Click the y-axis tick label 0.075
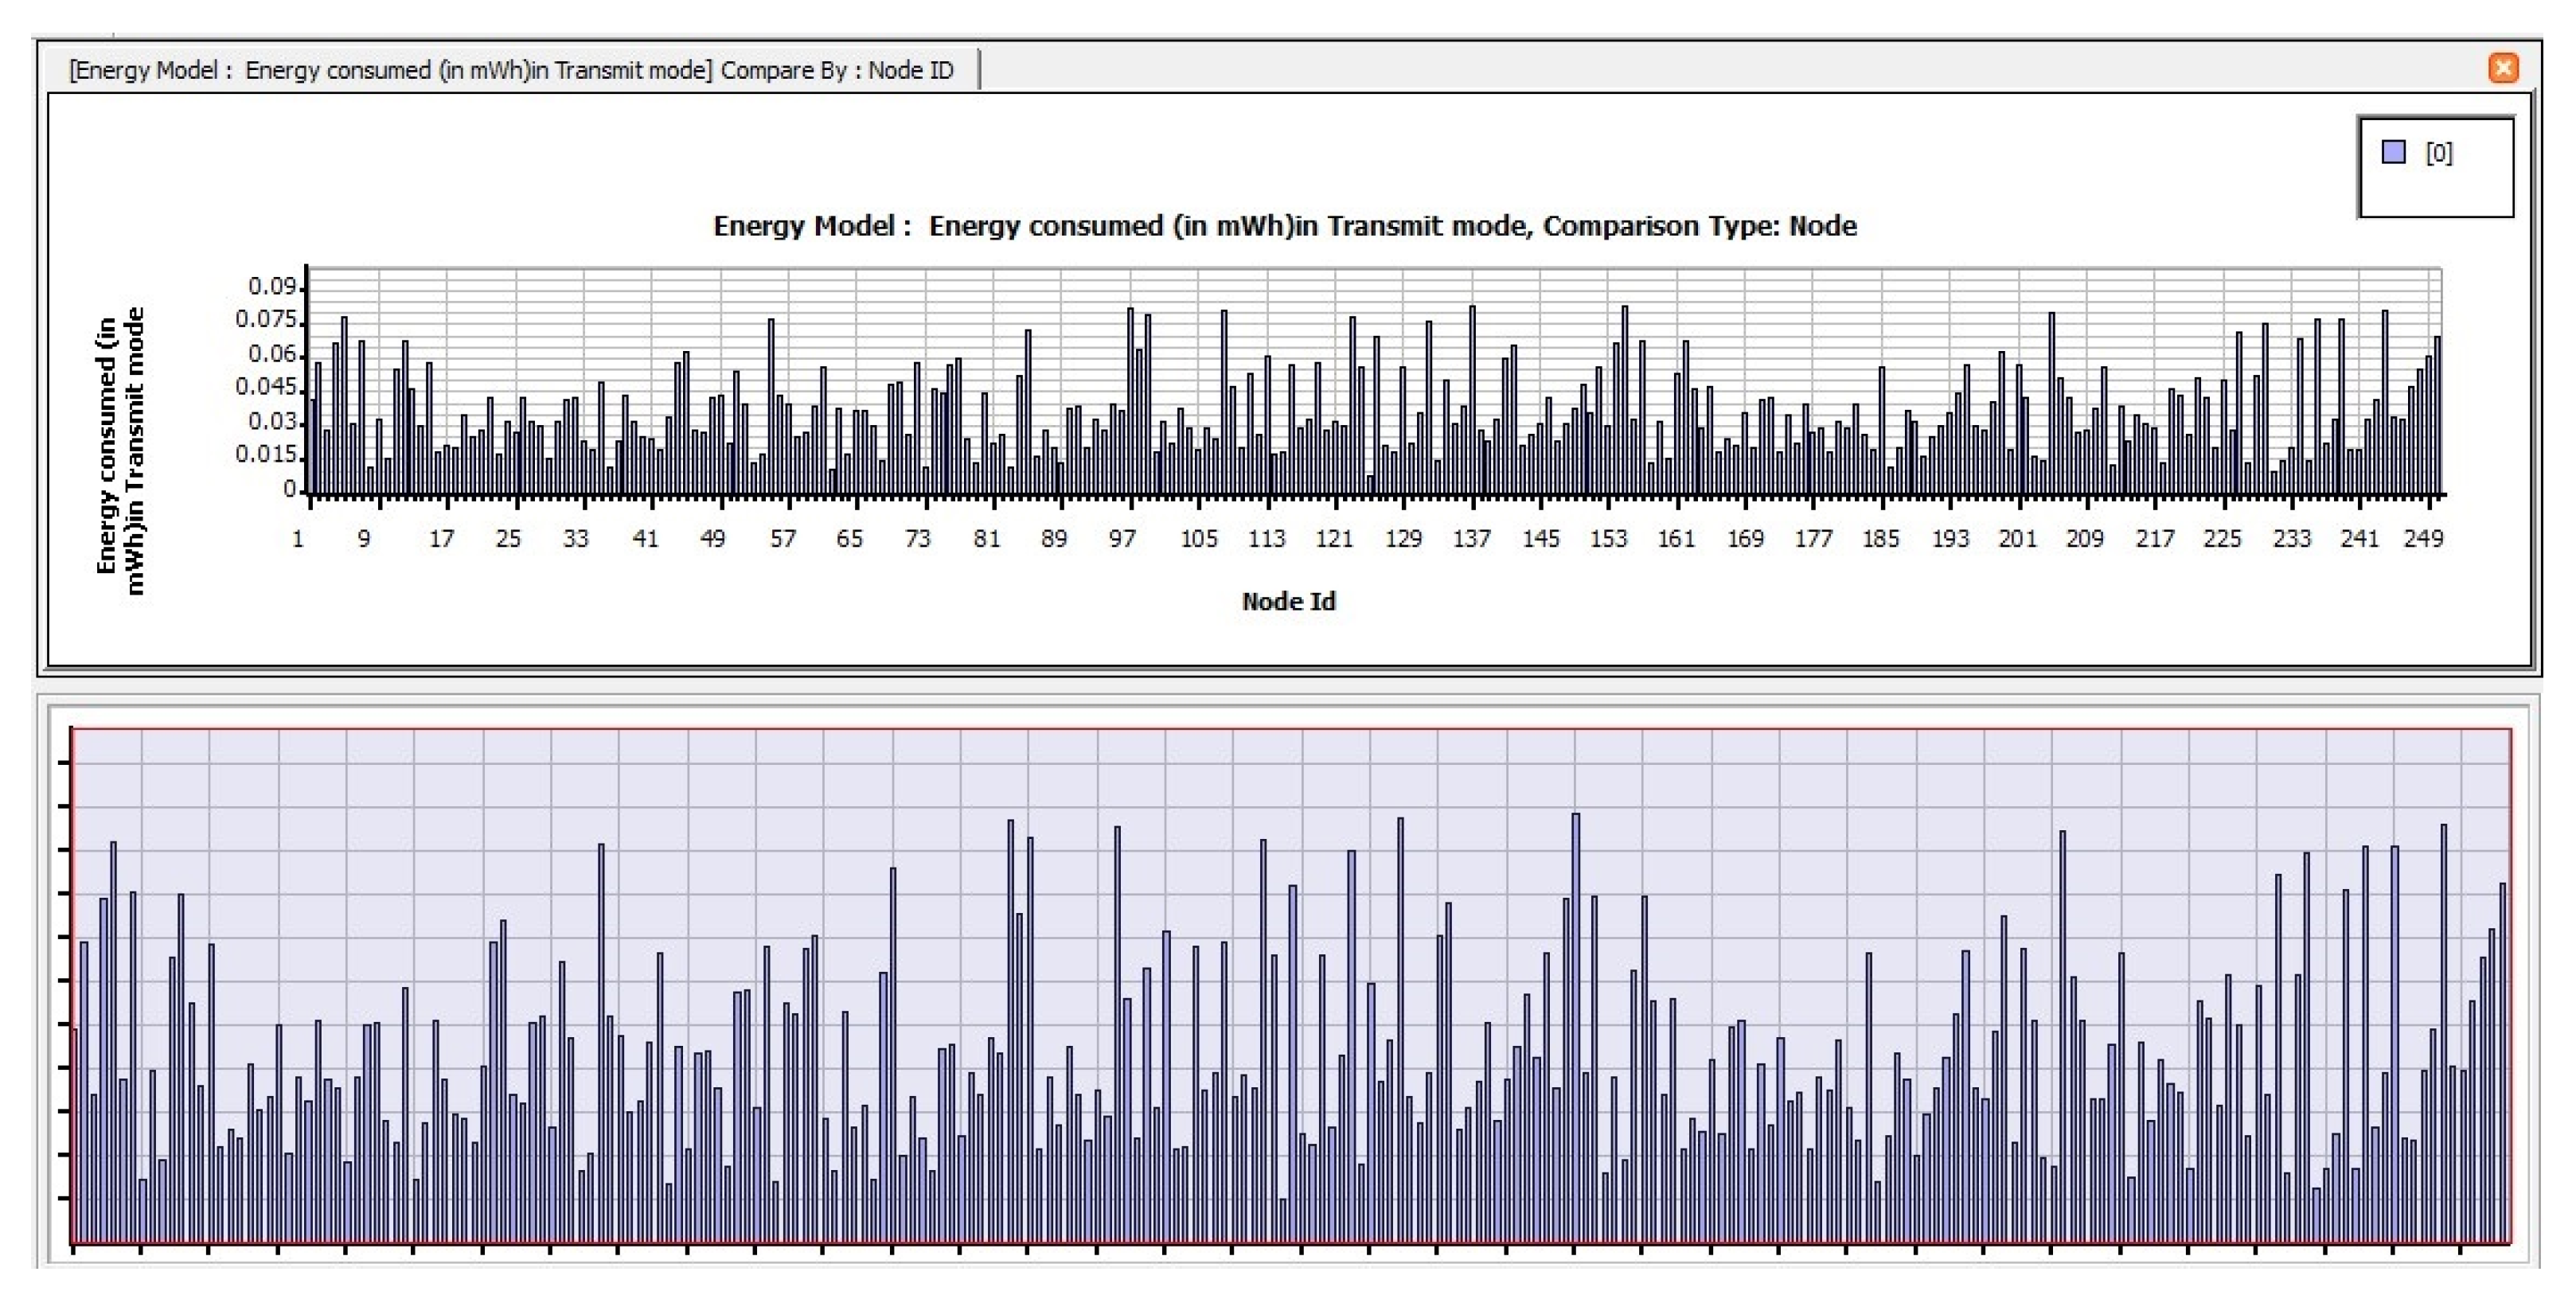Screen dimensions: 2576x1299 click(x=266, y=320)
